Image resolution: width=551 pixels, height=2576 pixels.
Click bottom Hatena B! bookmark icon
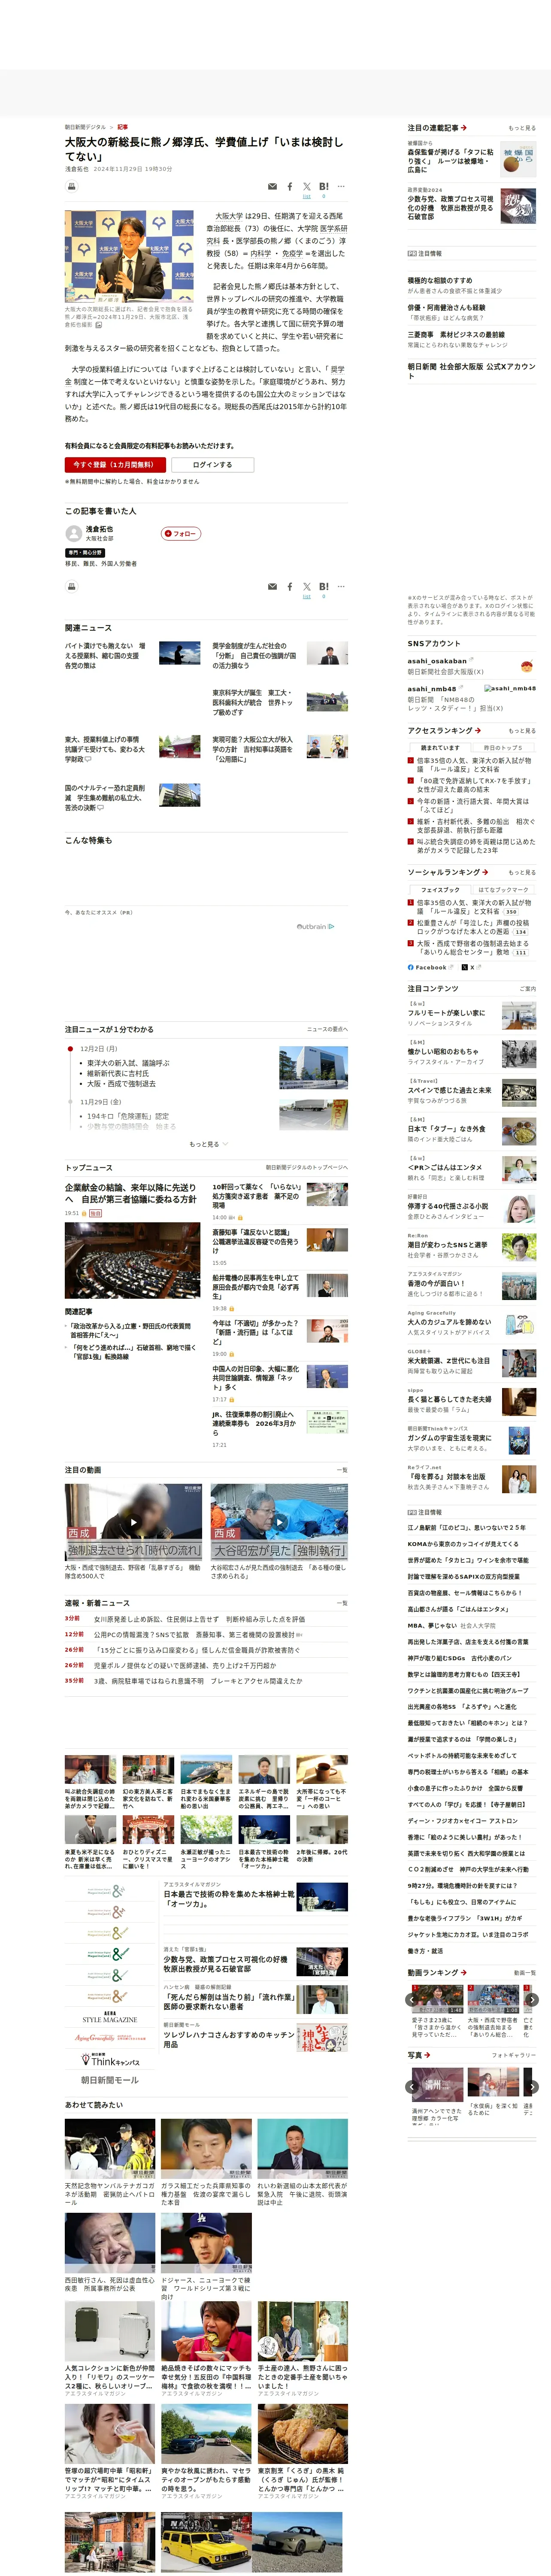324,587
